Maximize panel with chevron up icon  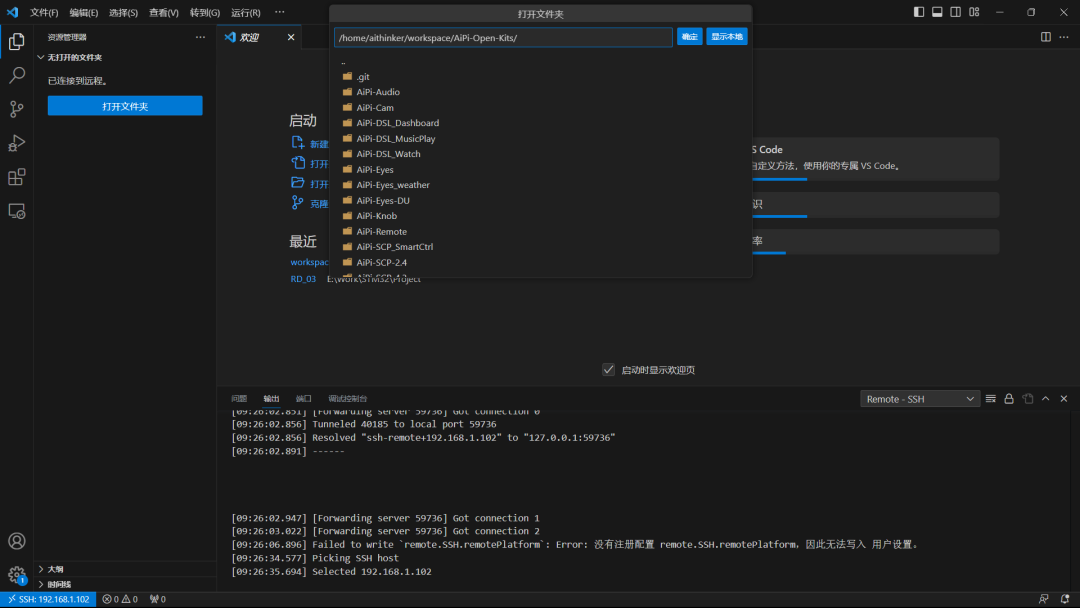1046,399
